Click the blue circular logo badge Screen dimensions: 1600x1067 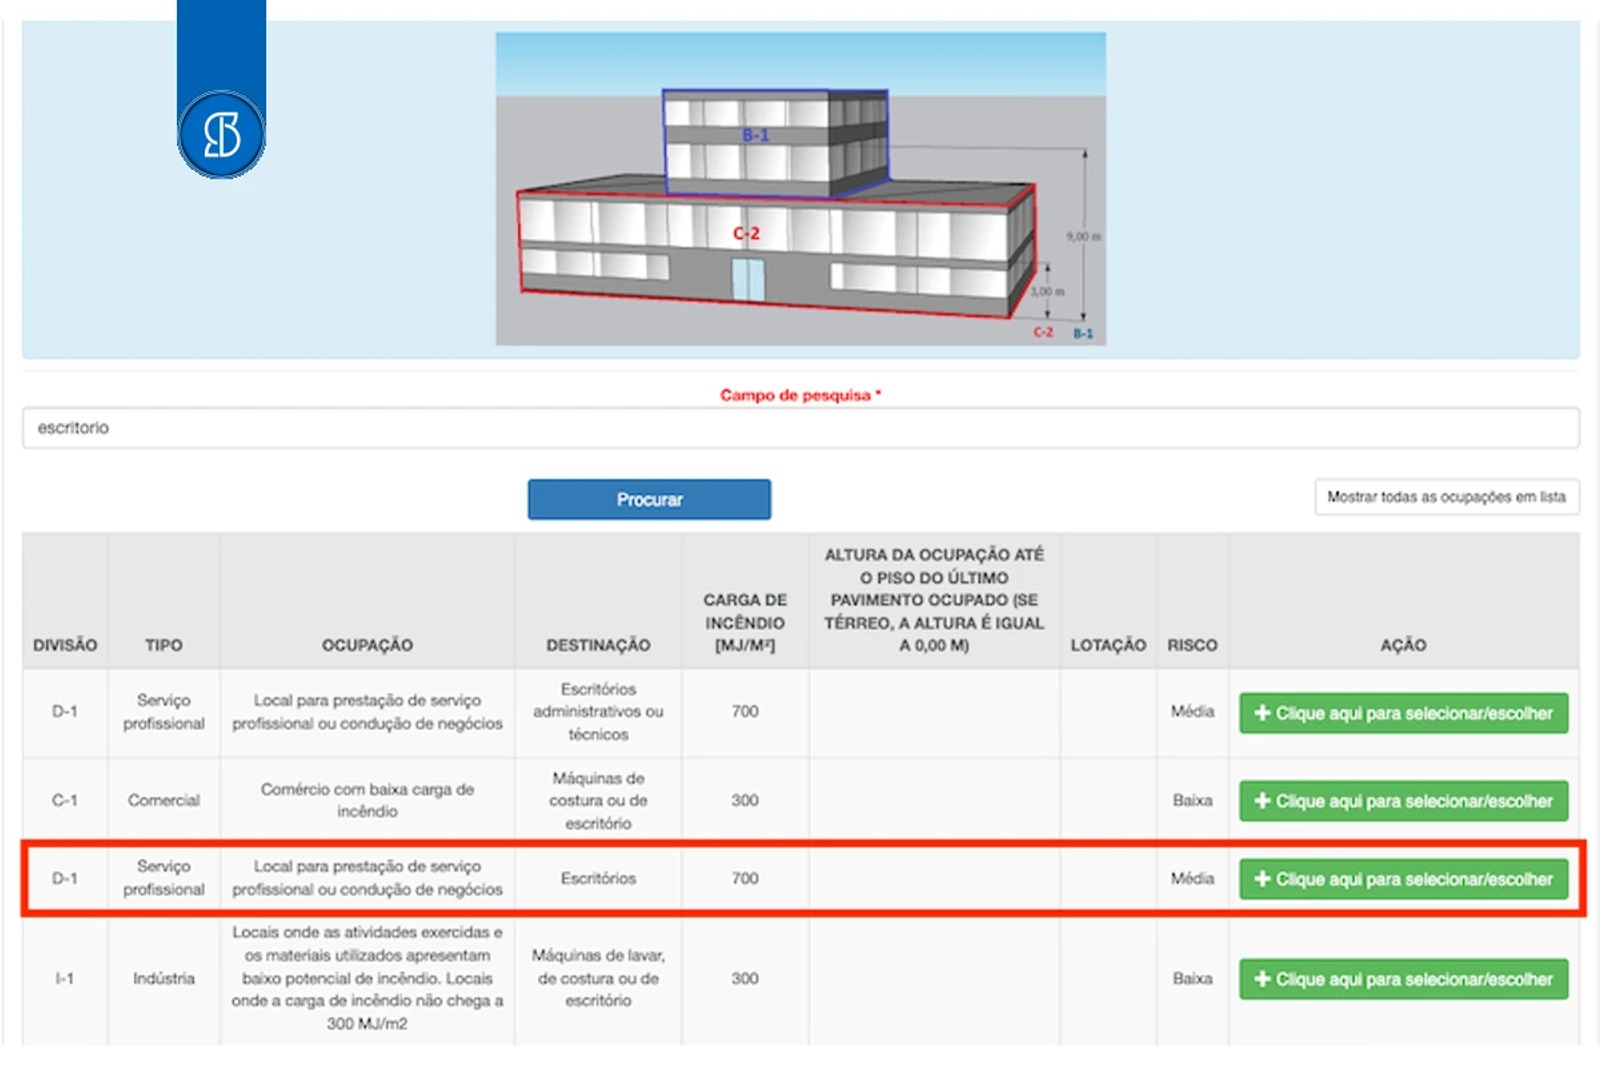(x=221, y=134)
